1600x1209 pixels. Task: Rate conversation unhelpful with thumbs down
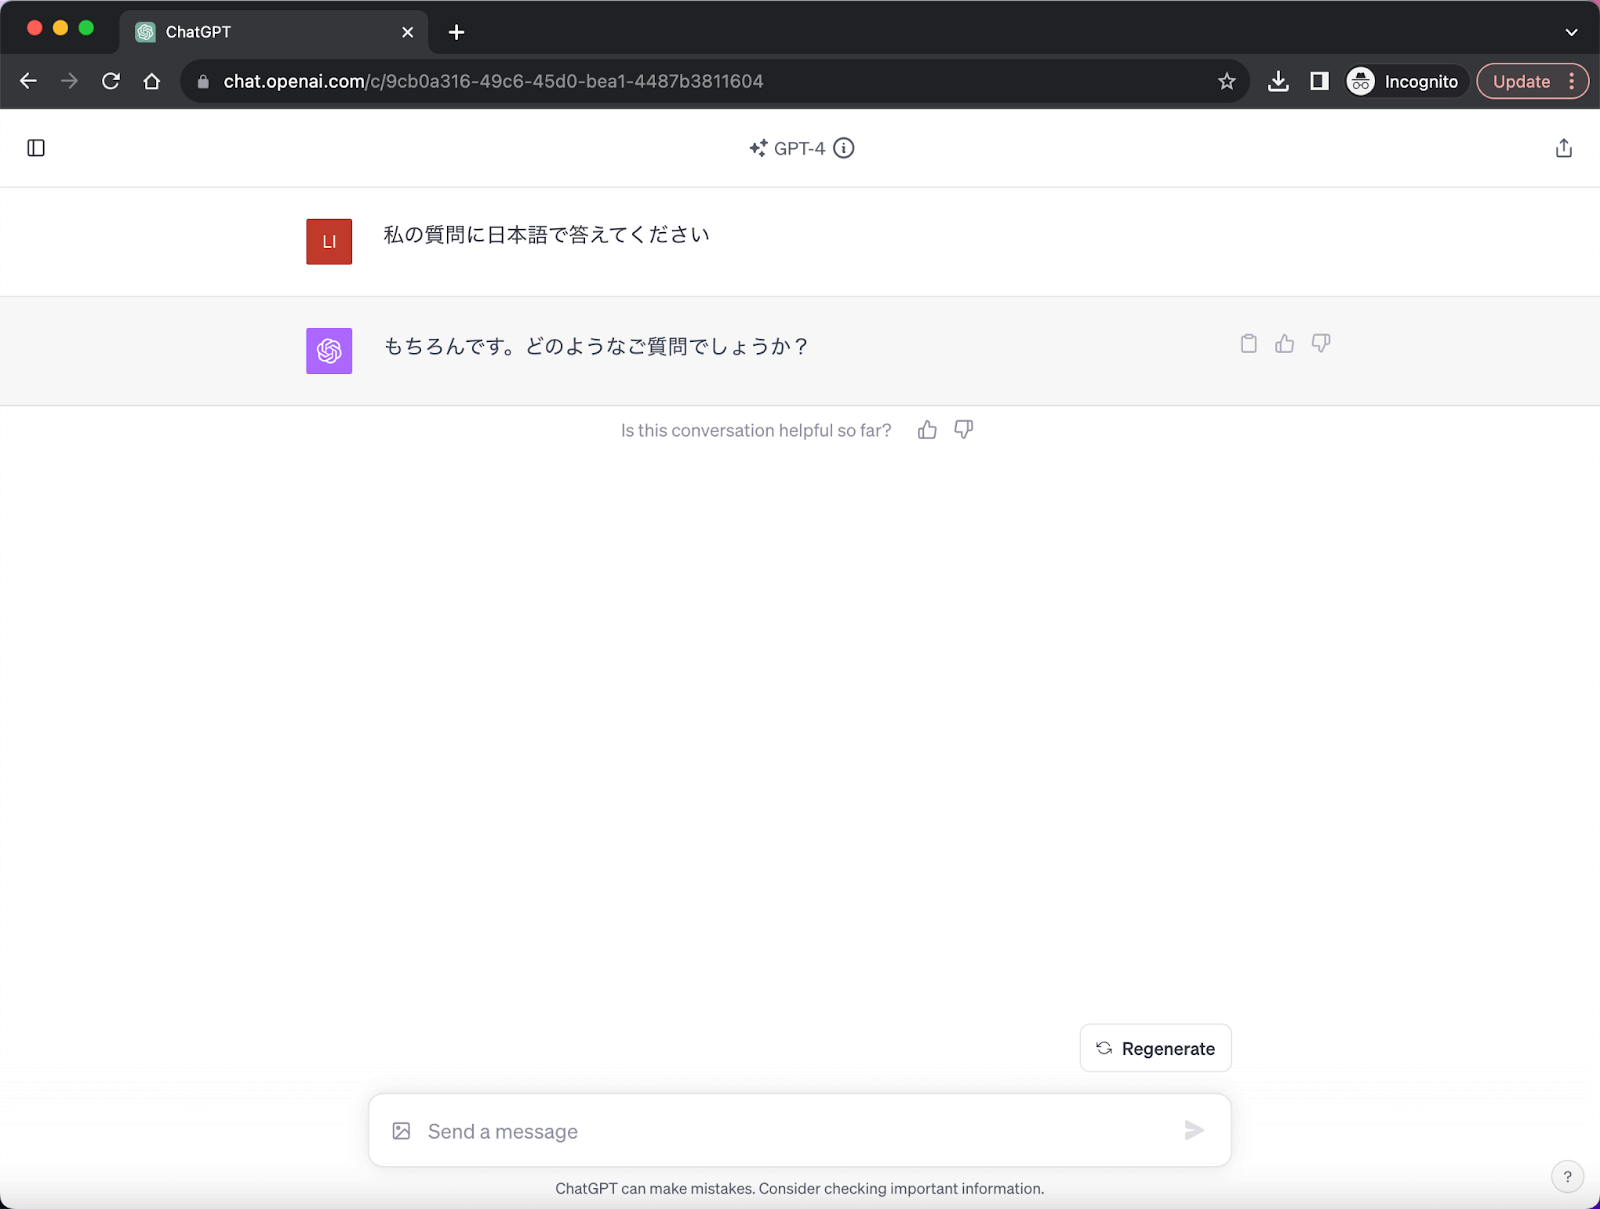point(964,430)
